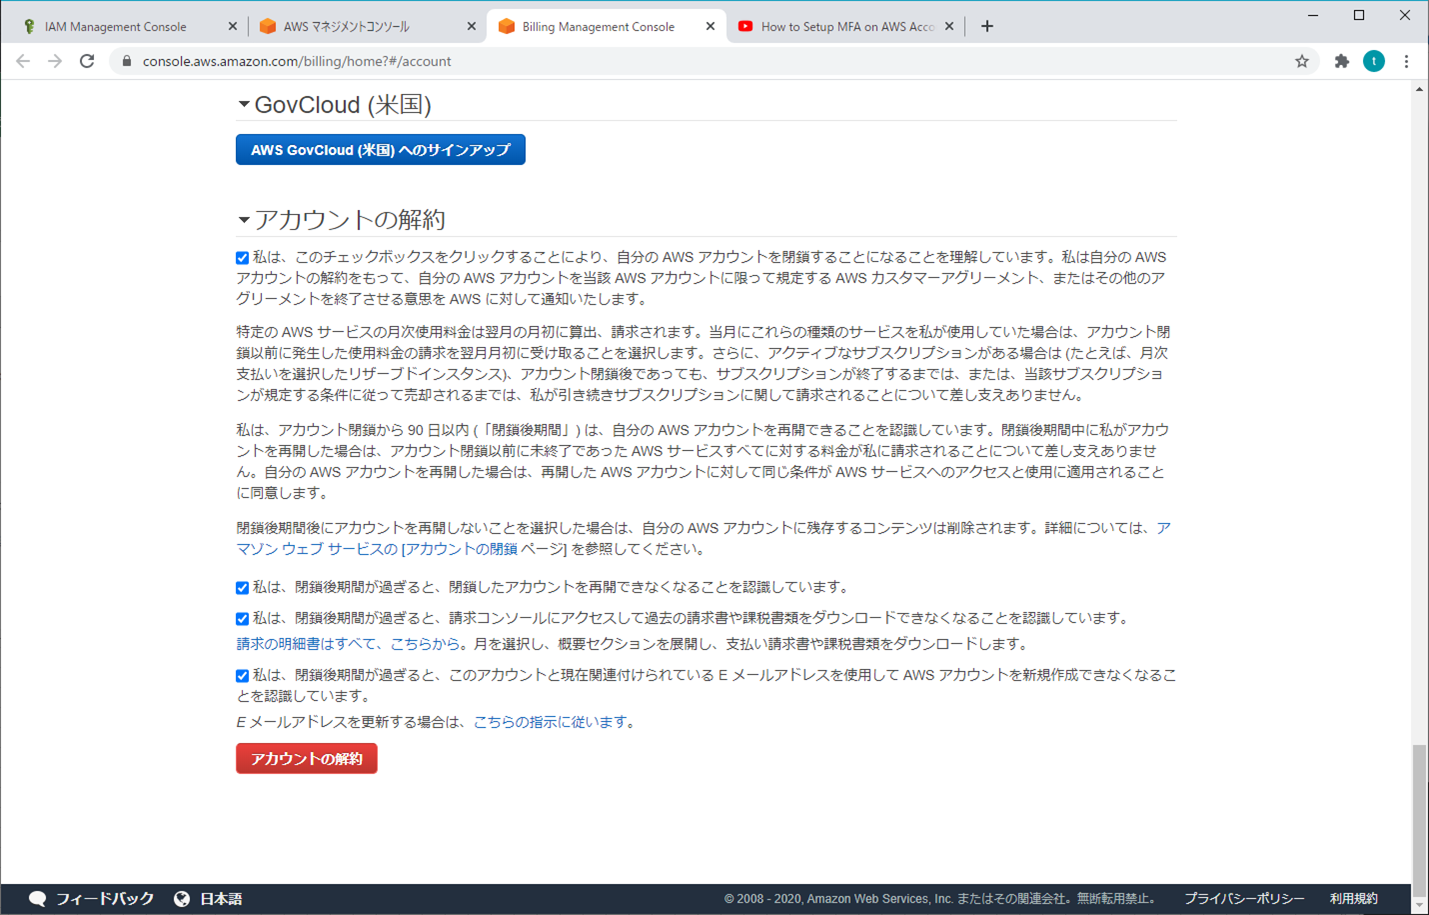Toggle checkbox about E メールアドレス reuse
The image size is (1429, 915).
[x=242, y=676]
